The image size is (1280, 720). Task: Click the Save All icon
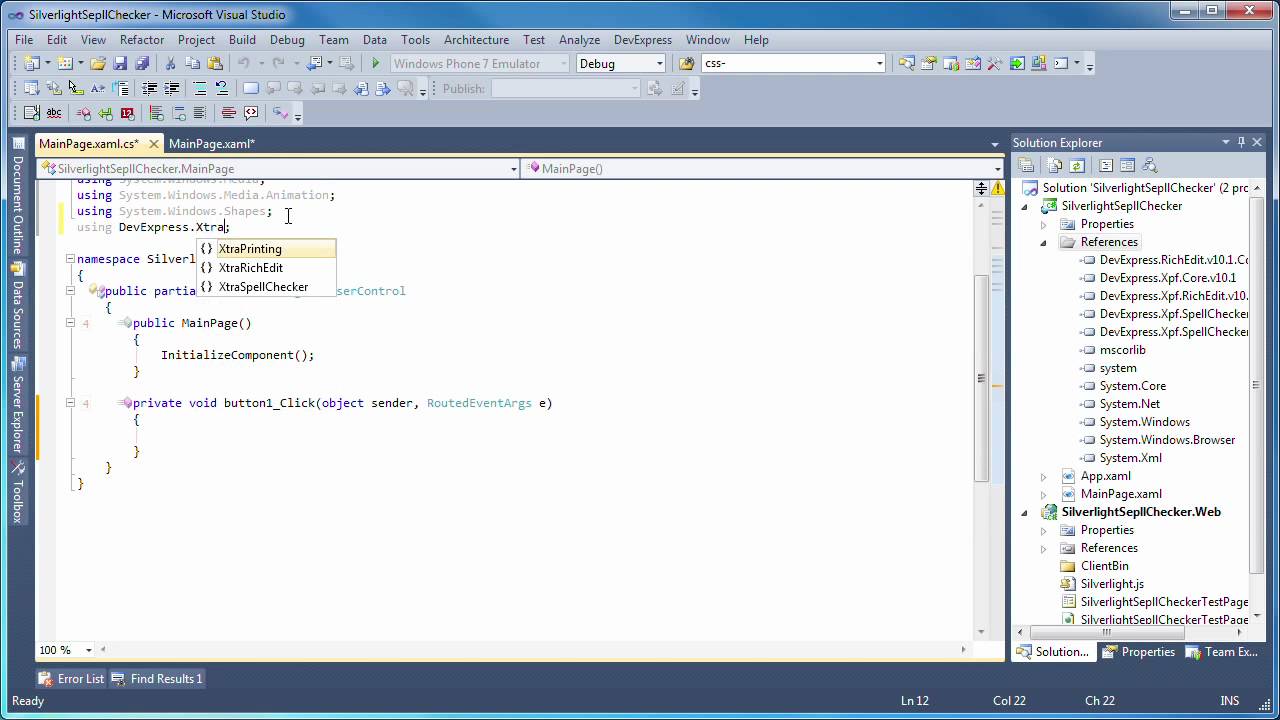142,63
